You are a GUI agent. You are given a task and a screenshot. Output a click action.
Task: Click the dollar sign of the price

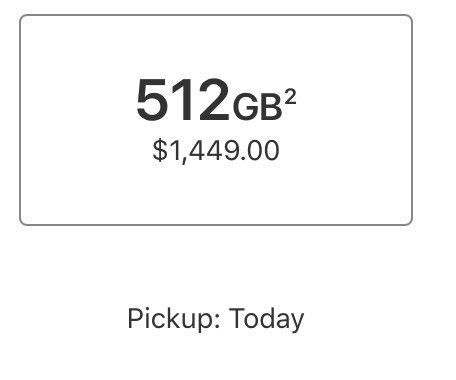pyautogui.click(x=160, y=151)
